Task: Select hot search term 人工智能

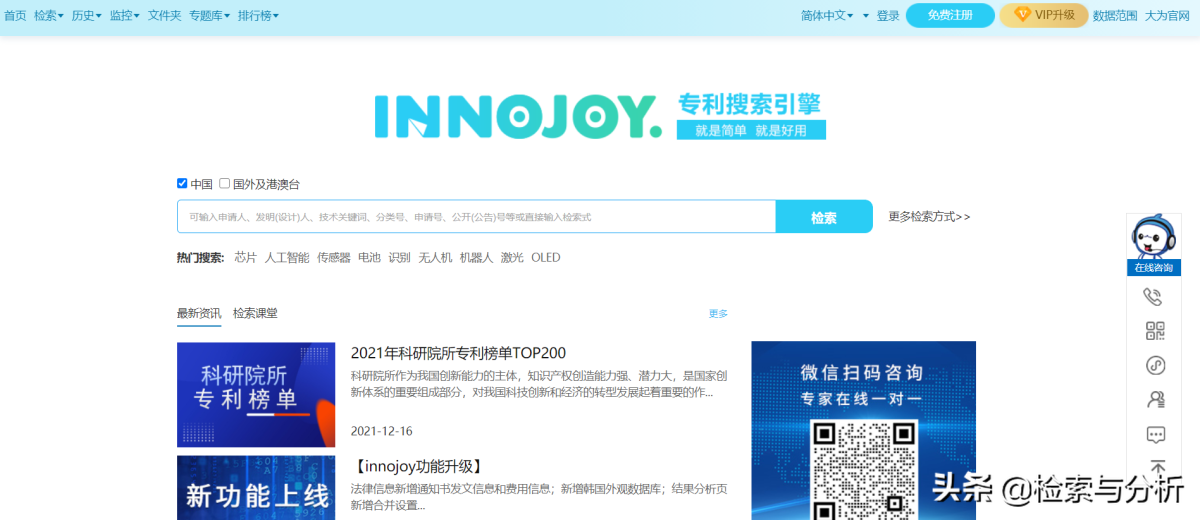Action: (x=287, y=257)
